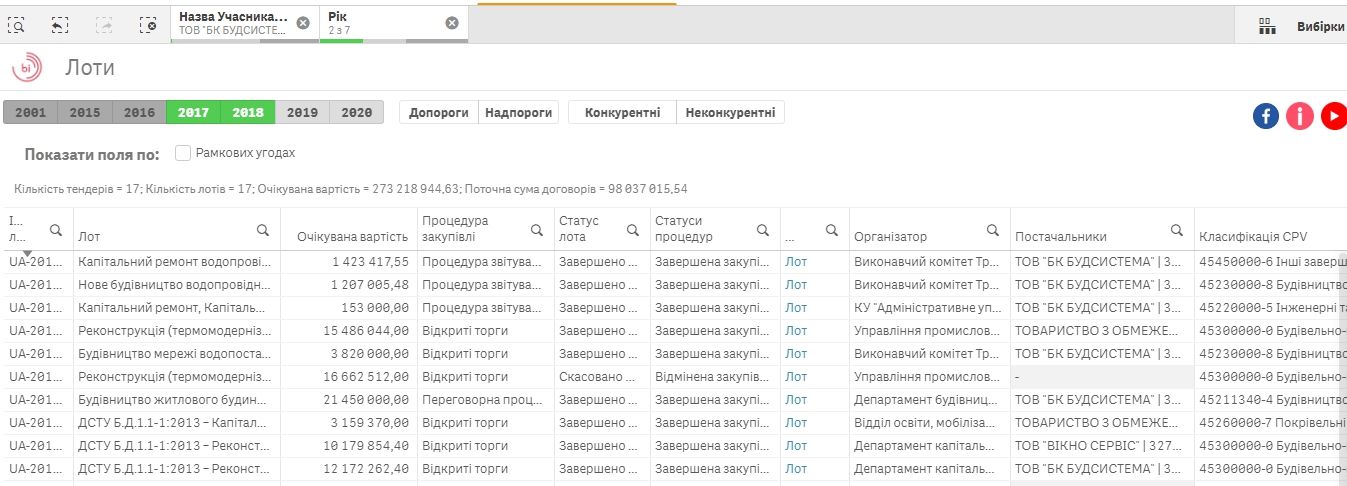Select '45220000-5 Інженерні' CPV cell

point(1270,308)
